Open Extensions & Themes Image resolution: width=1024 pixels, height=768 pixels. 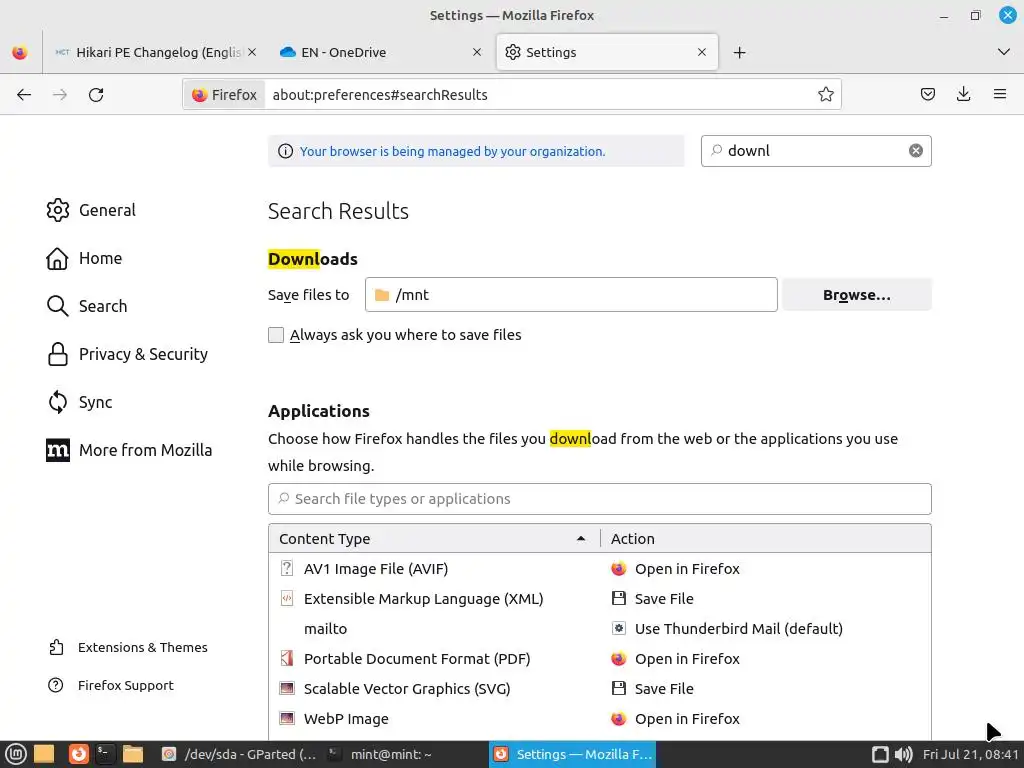coord(128,647)
